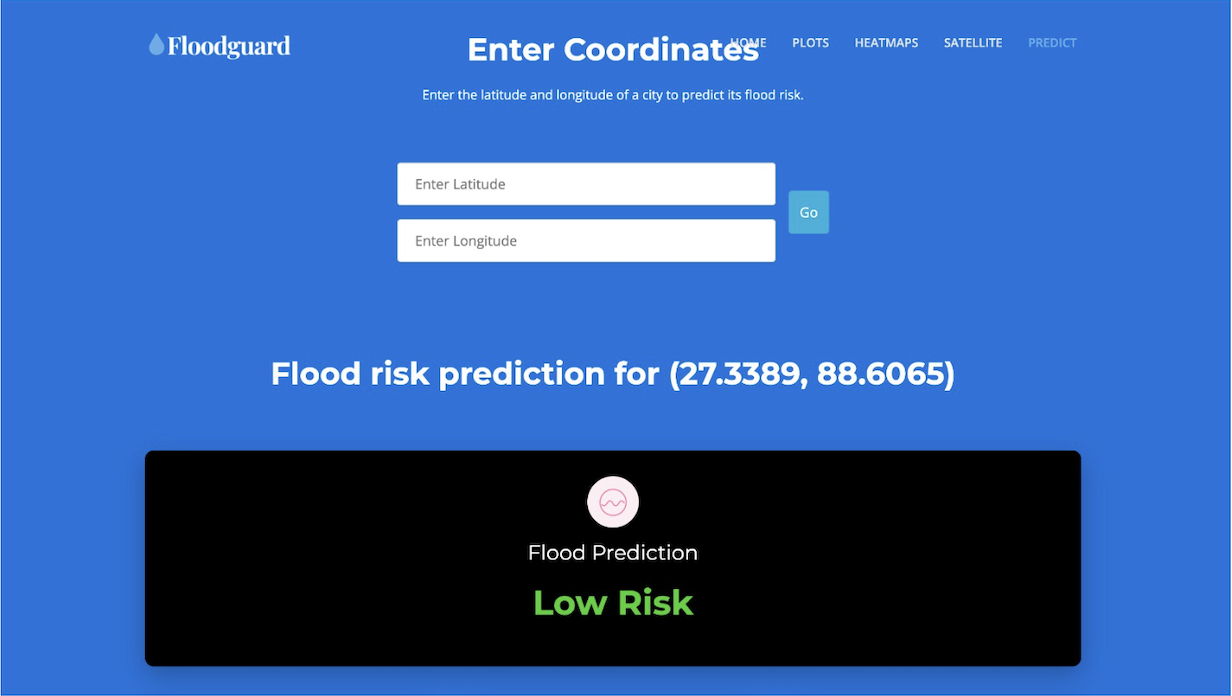This screenshot has width=1232, height=696.
Task: Click the pink wave flood prediction icon
Action: (x=613, y=501)
